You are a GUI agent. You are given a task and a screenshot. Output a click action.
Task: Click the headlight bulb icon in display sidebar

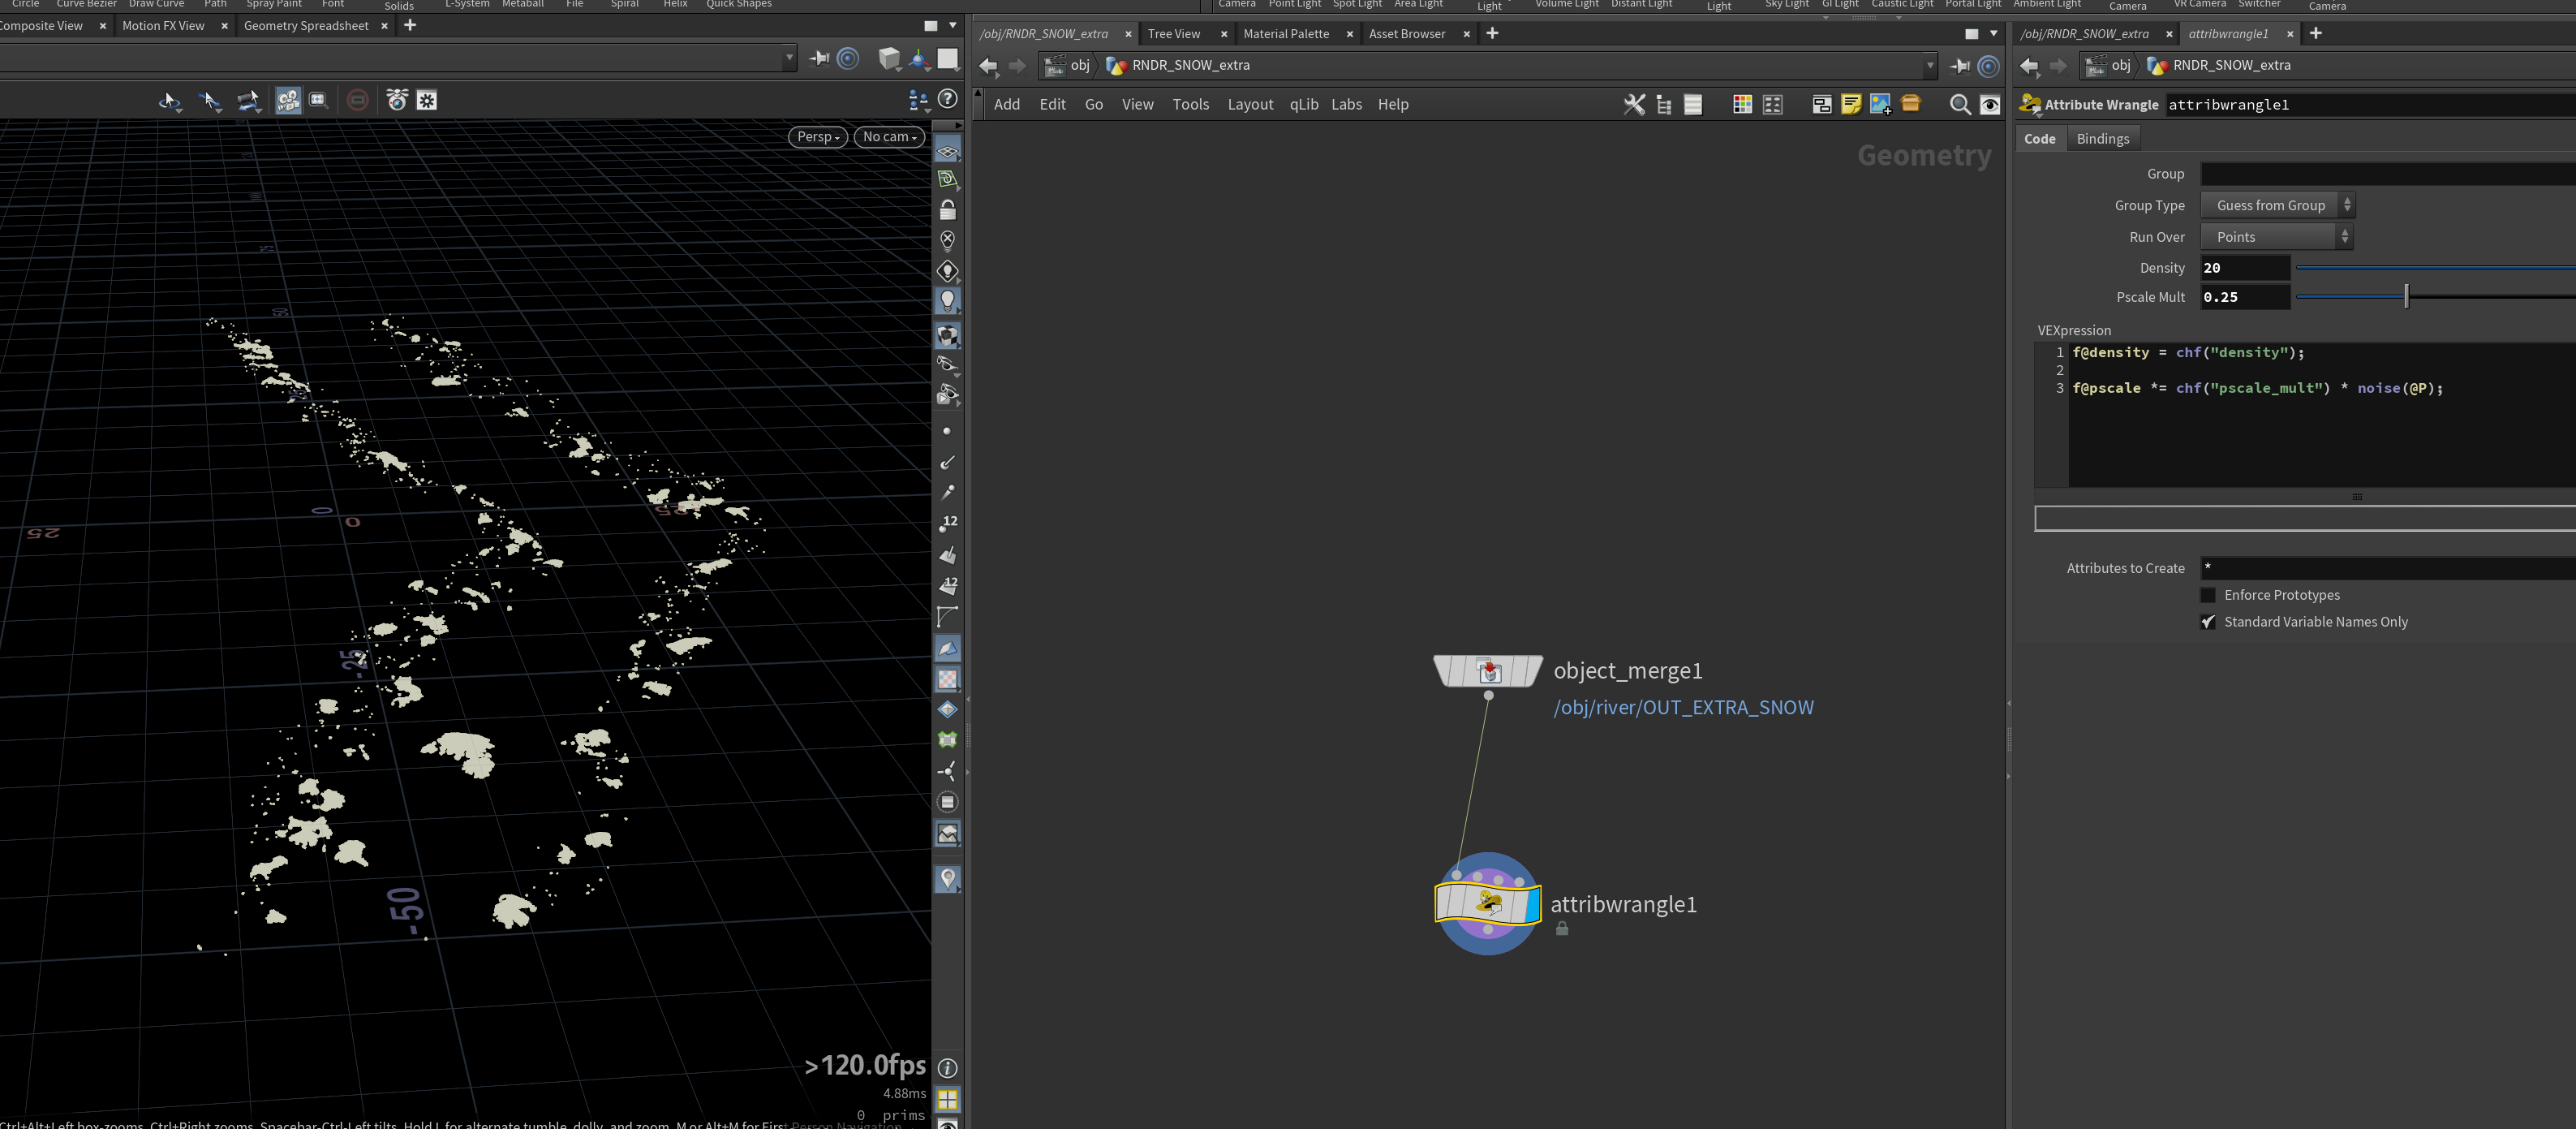tap(947, 301)
